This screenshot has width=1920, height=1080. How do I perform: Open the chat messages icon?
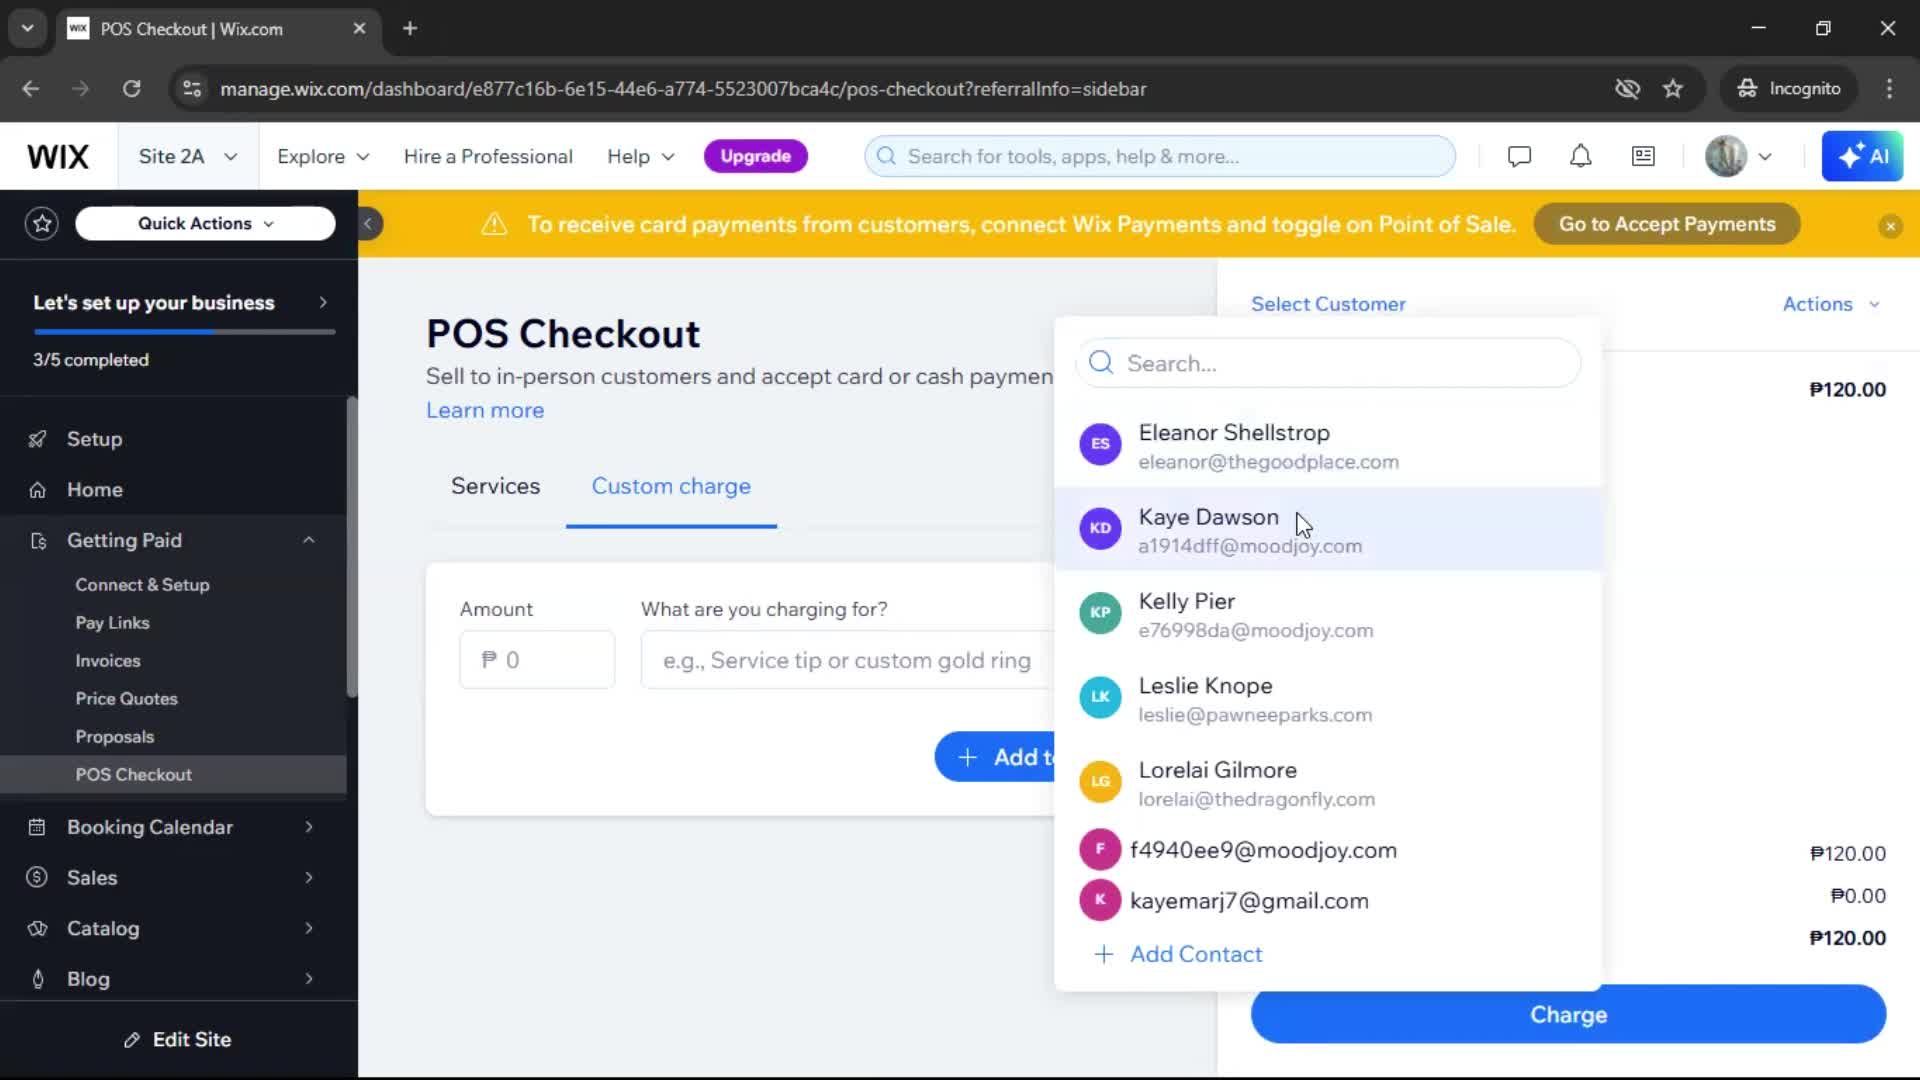[1519, 157]
